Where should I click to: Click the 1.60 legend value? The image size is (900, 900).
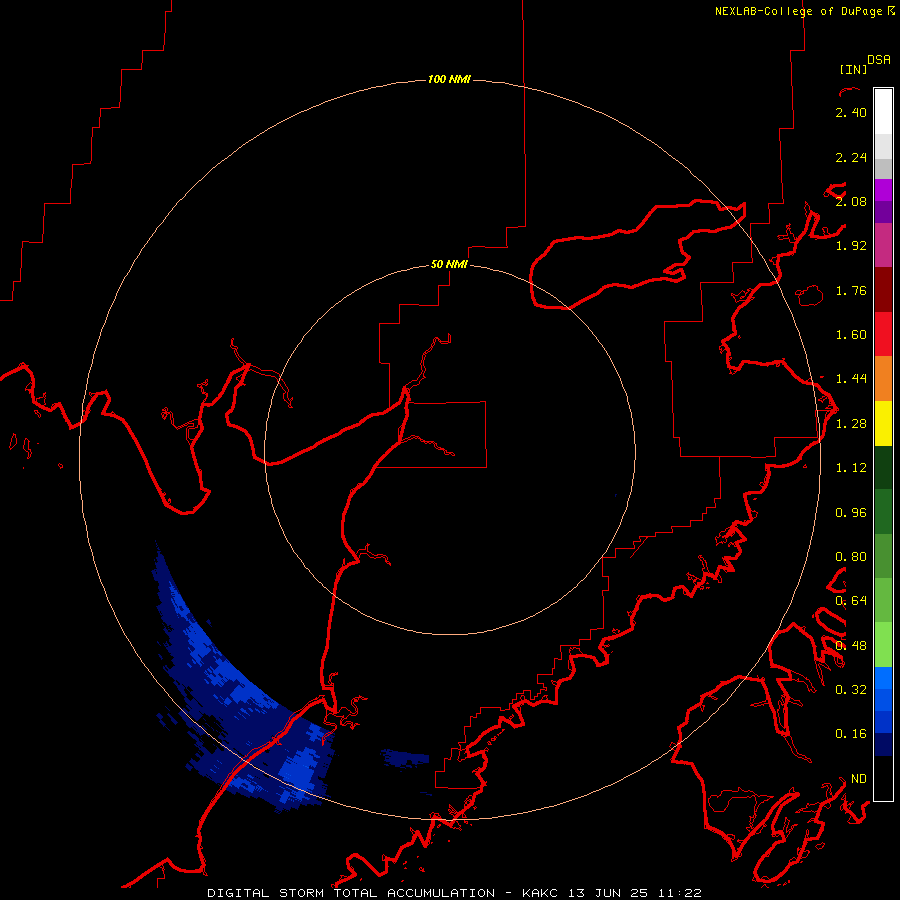(851, 335)
